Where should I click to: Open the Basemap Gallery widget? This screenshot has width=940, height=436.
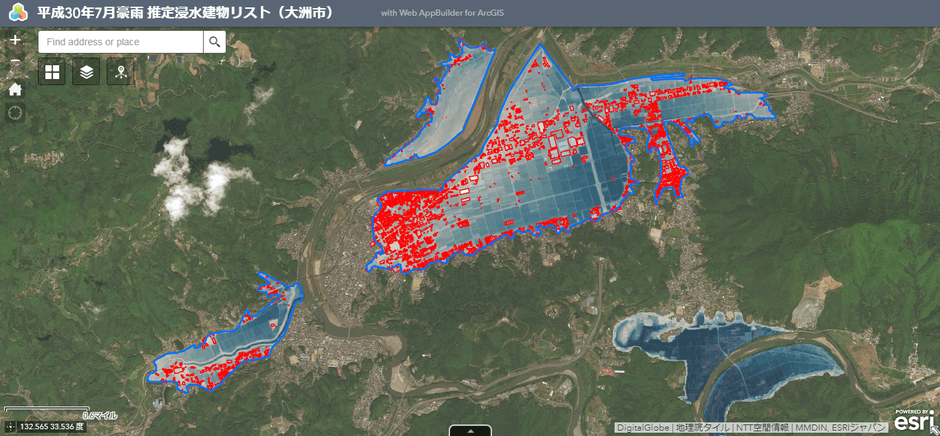click(52, 72)
